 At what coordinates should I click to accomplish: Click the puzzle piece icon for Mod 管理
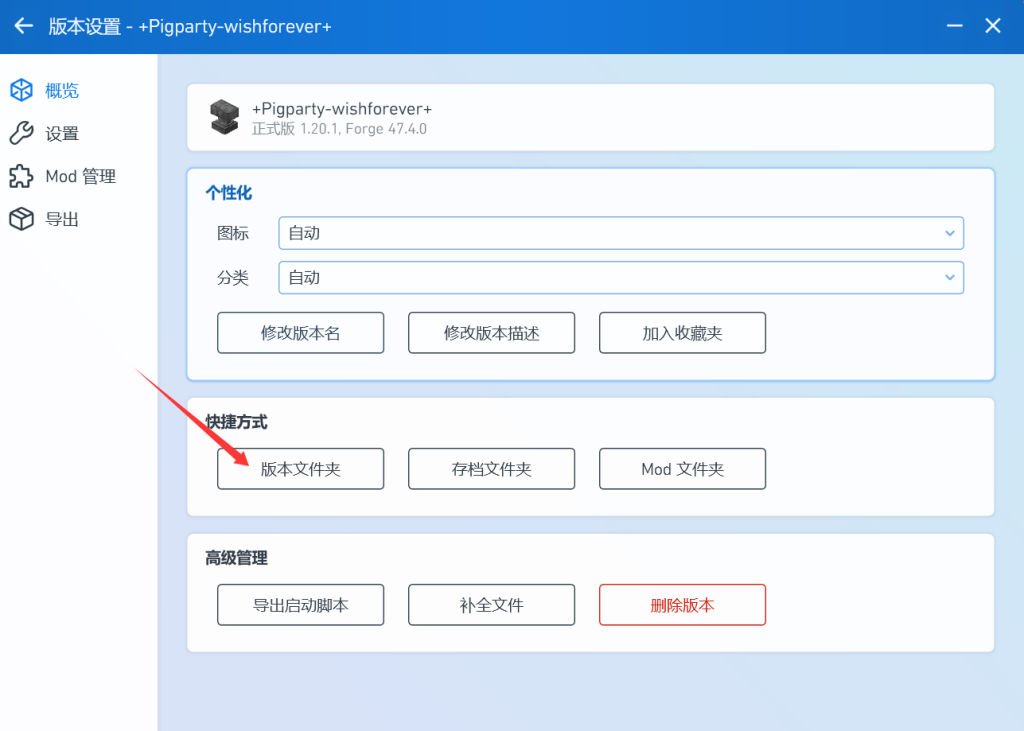21,177
